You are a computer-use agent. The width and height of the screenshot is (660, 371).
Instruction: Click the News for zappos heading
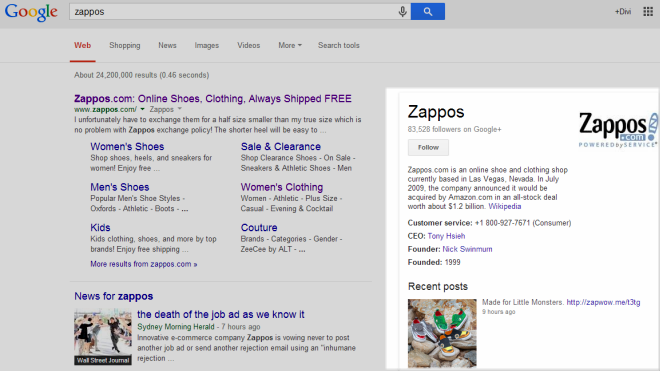coord(114,296)
